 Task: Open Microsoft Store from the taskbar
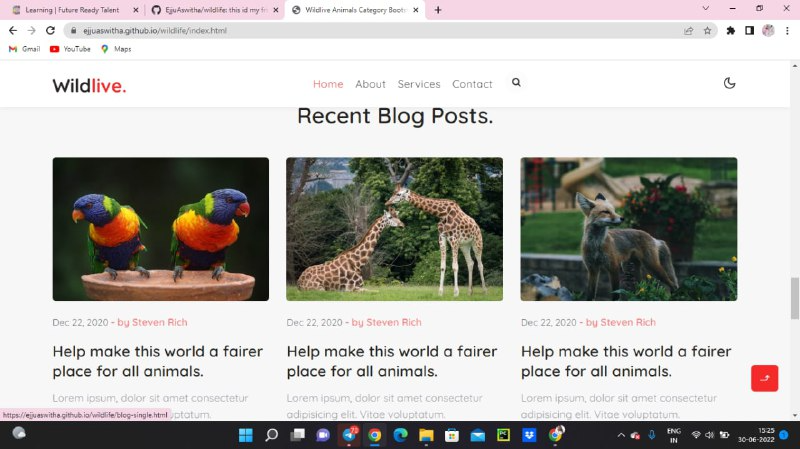[x=452, y=435]
